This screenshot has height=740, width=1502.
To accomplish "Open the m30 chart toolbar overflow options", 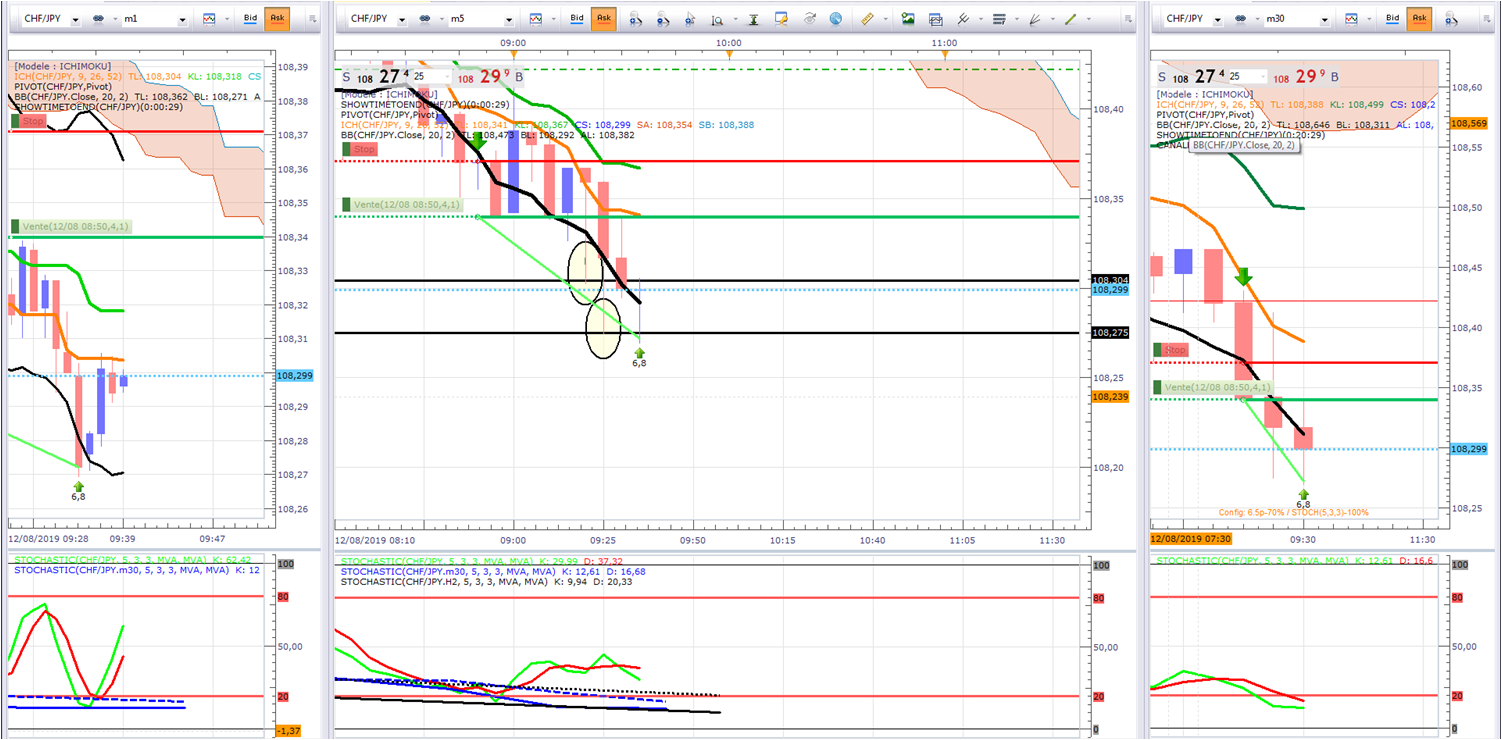I will (x=1486, y=19).
